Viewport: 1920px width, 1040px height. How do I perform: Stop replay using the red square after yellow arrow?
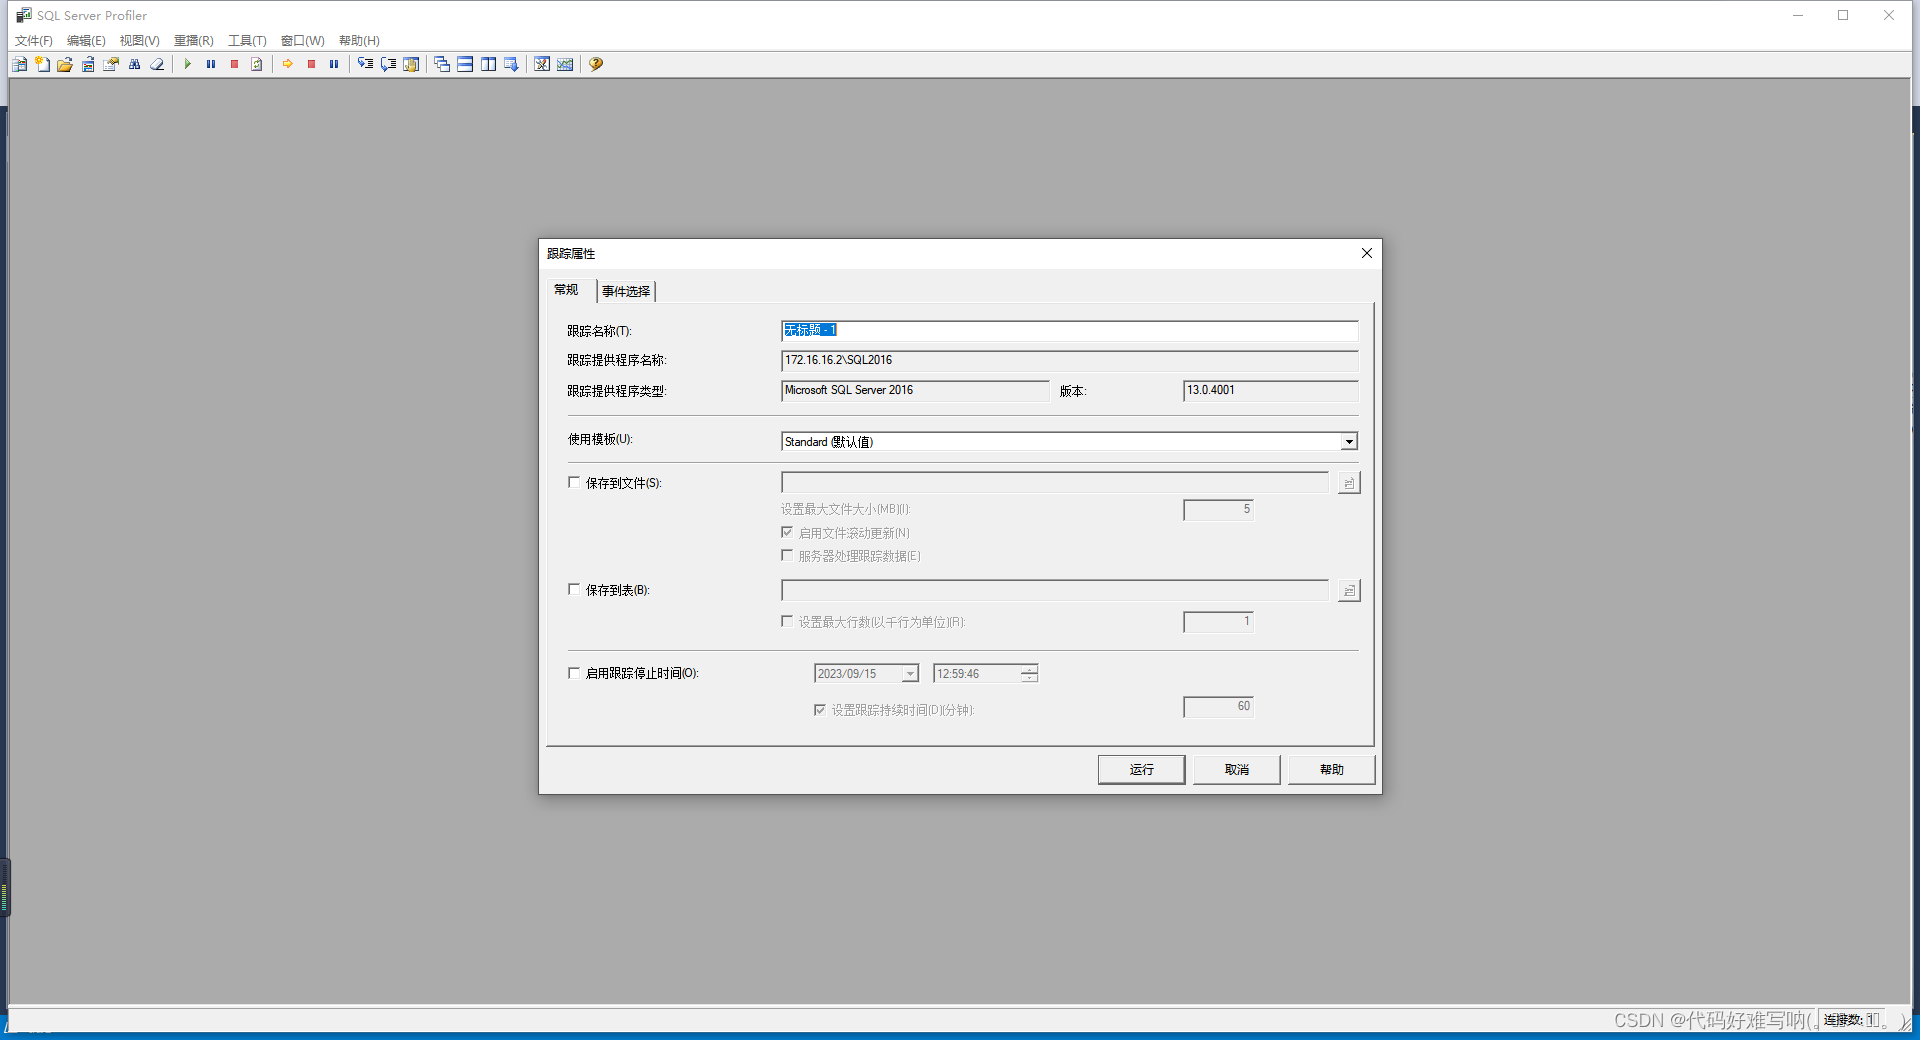tap(311, 64)
